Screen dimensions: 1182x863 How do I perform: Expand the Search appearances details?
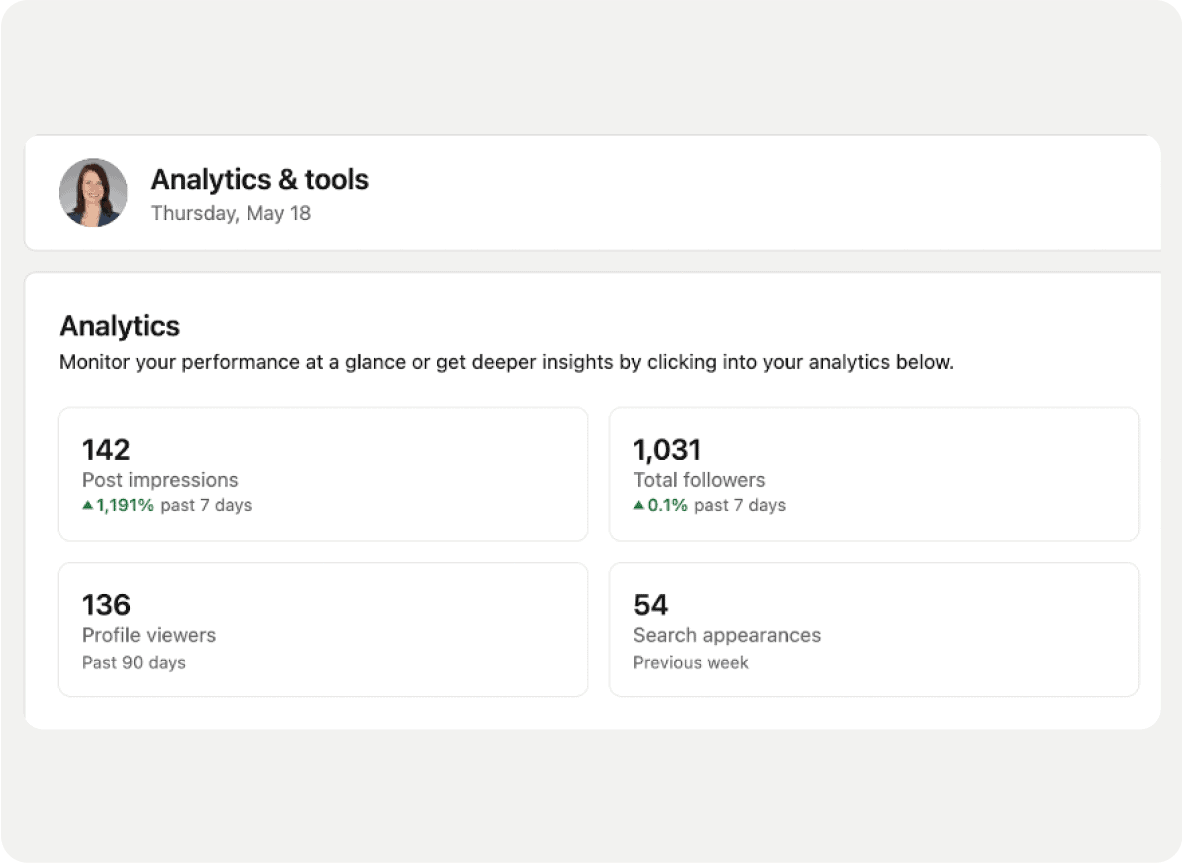873,629
